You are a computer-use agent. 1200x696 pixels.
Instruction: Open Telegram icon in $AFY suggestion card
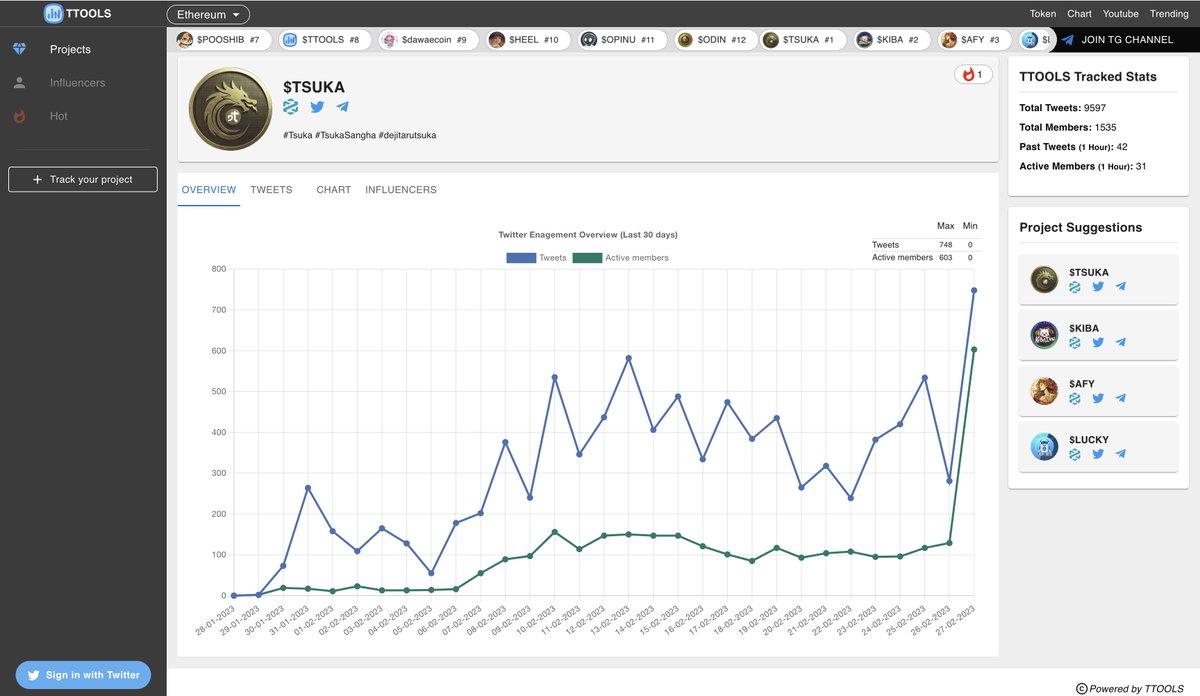click(1121, 398)
